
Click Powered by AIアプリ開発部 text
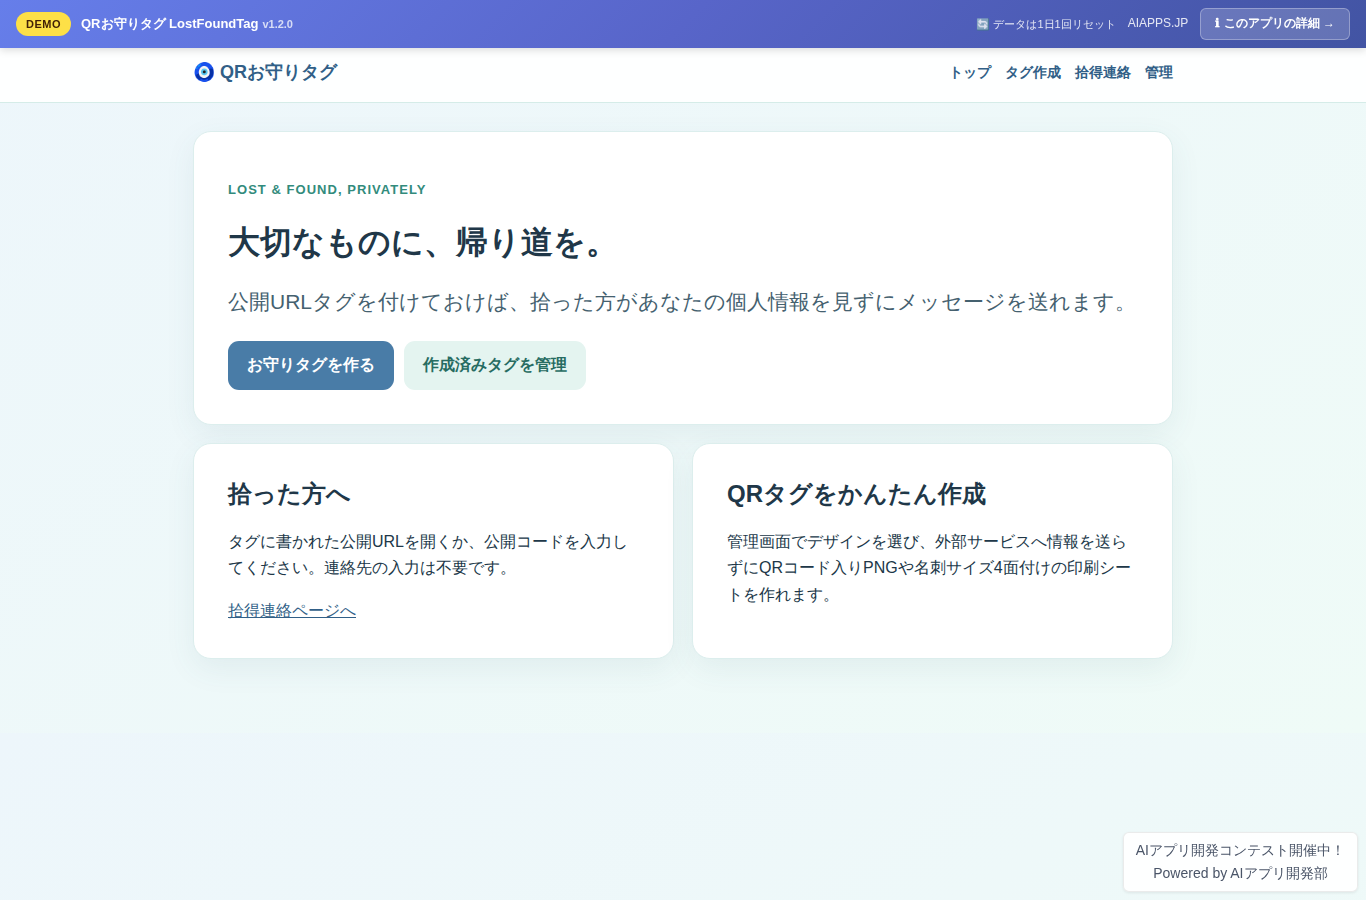tap(1240, 873)
